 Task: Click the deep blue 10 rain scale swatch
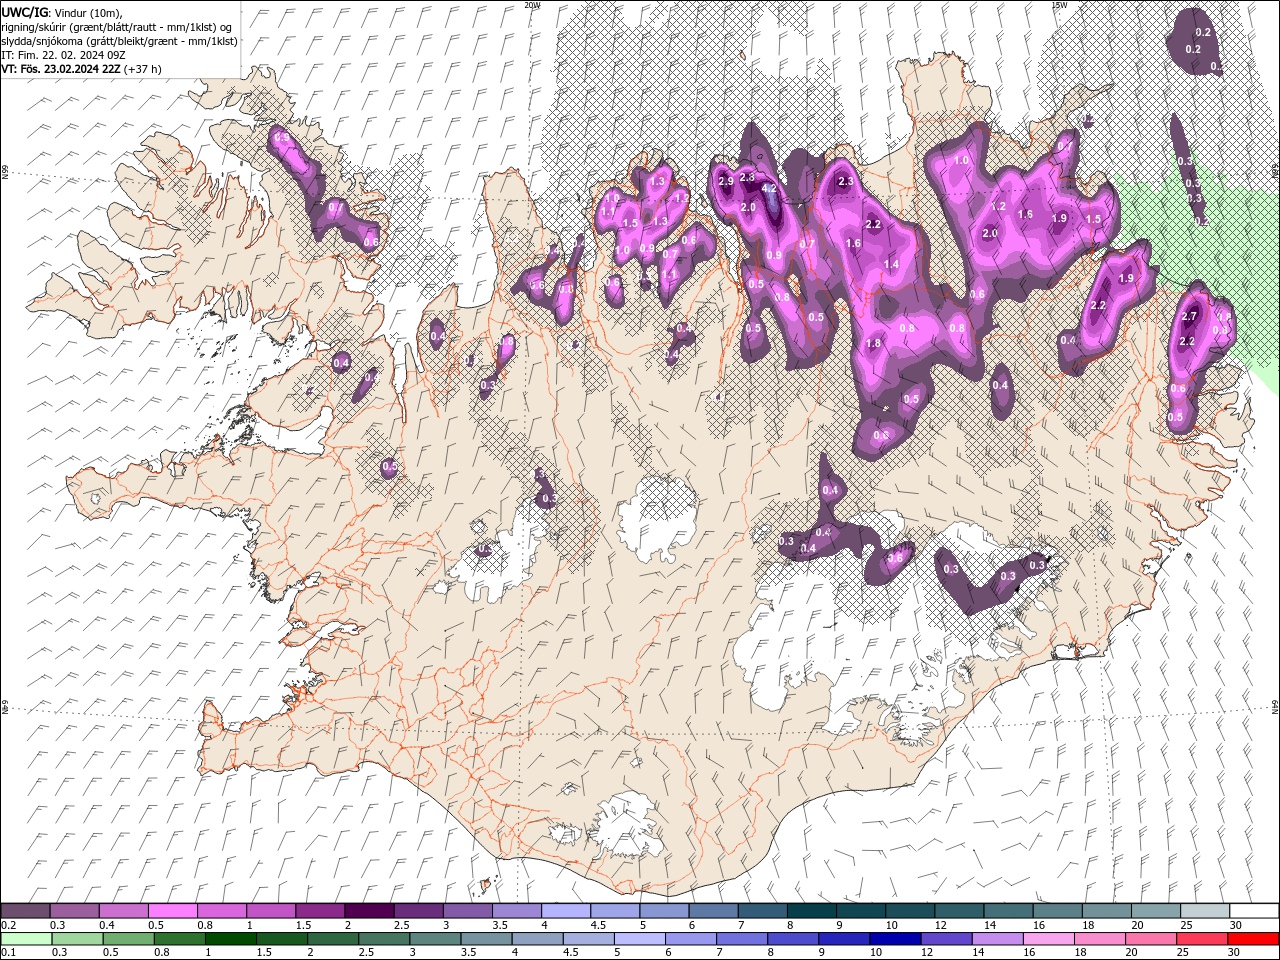point(895,938)
